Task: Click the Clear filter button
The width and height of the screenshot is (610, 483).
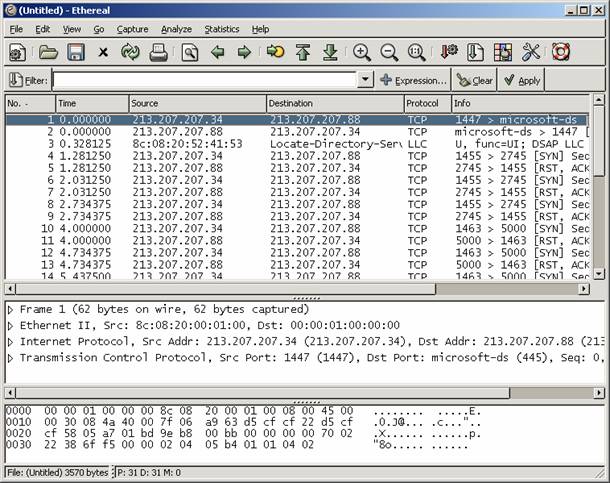Action: (x=475, y=80)
